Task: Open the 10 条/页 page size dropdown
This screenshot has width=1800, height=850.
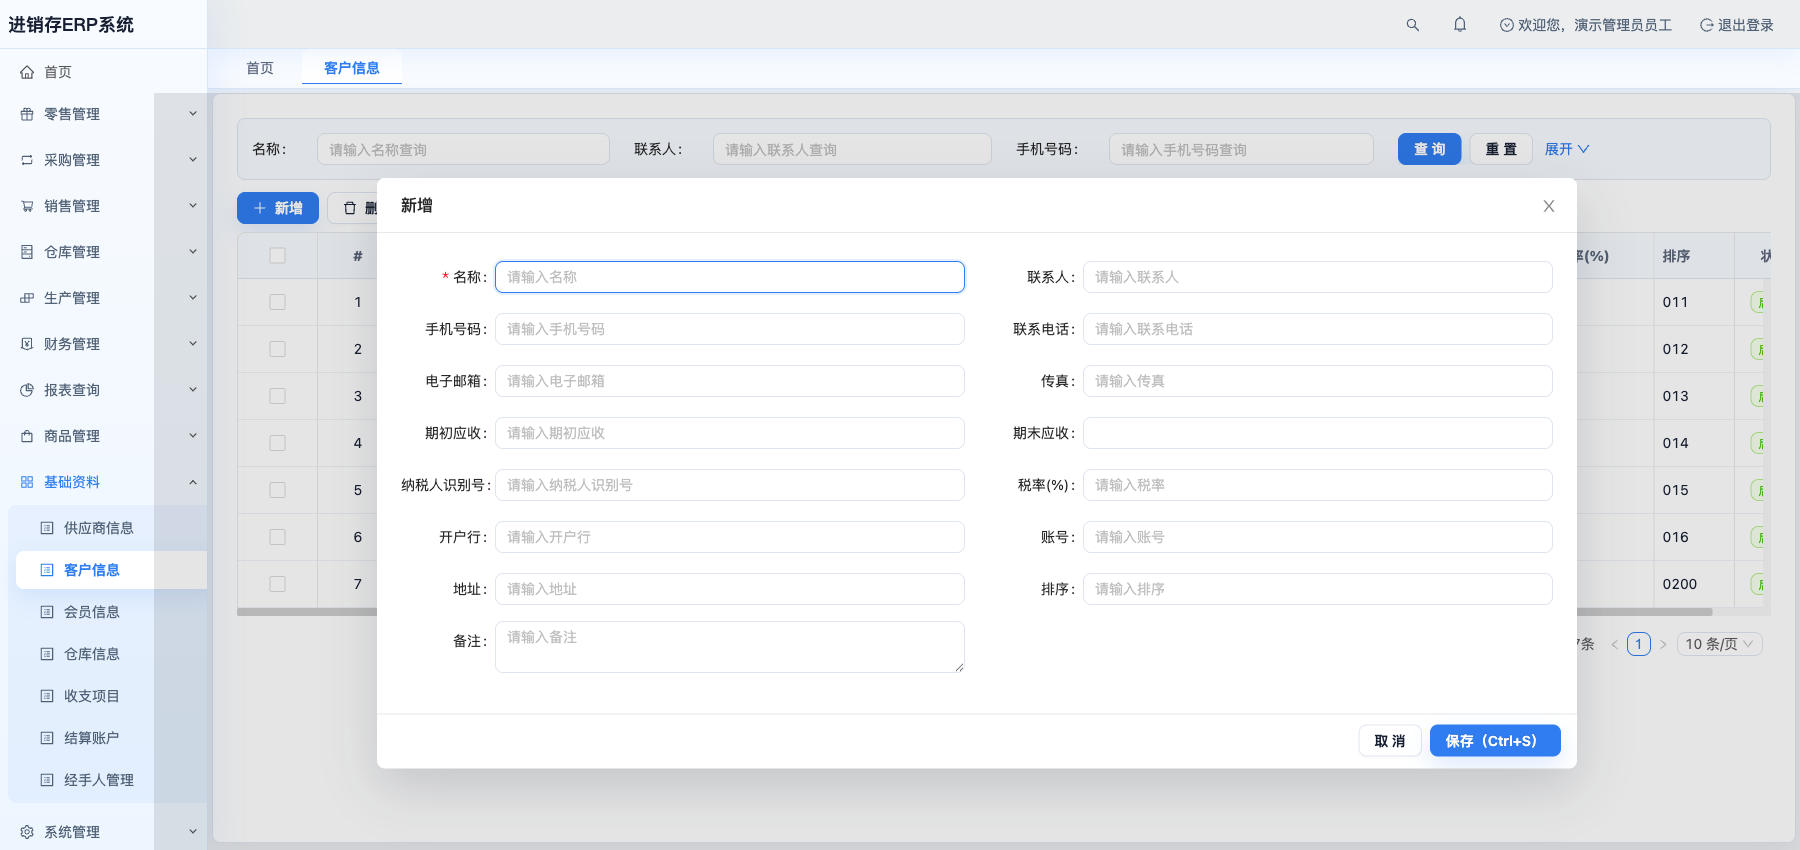Action: (1720, 644)
